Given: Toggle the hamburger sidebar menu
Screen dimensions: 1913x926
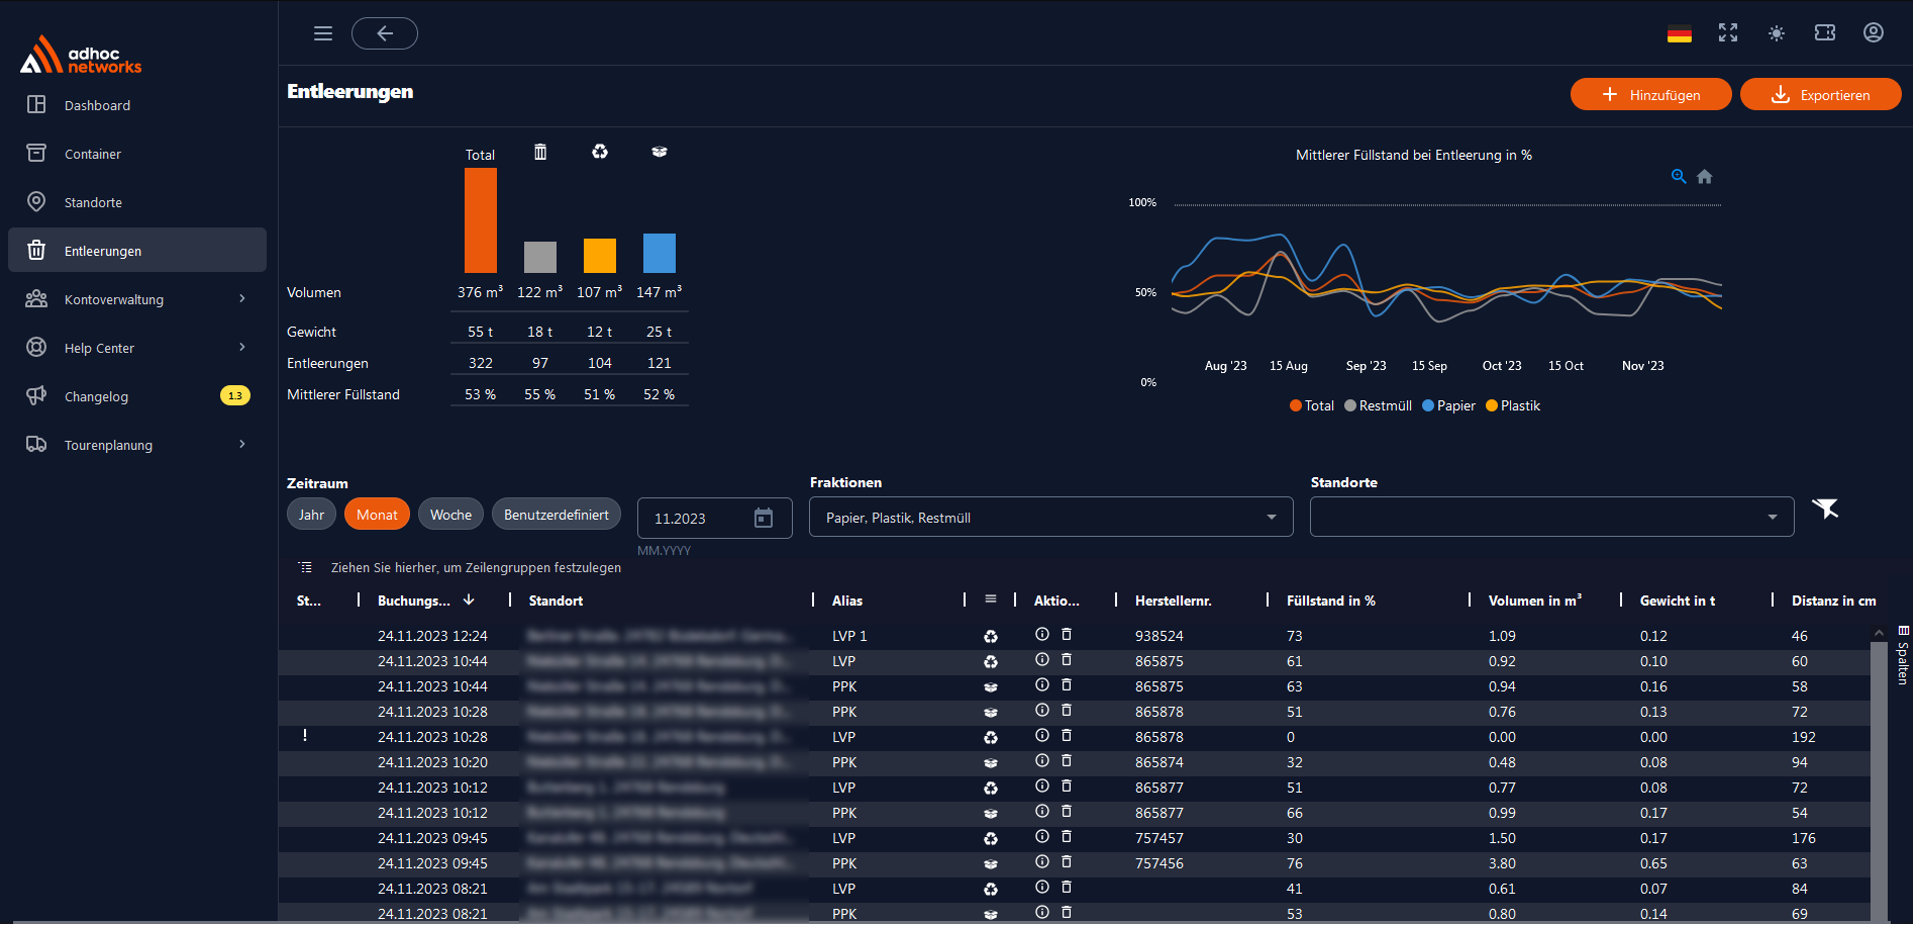Looking at the screenshot, I should click(x=323, y=33).
